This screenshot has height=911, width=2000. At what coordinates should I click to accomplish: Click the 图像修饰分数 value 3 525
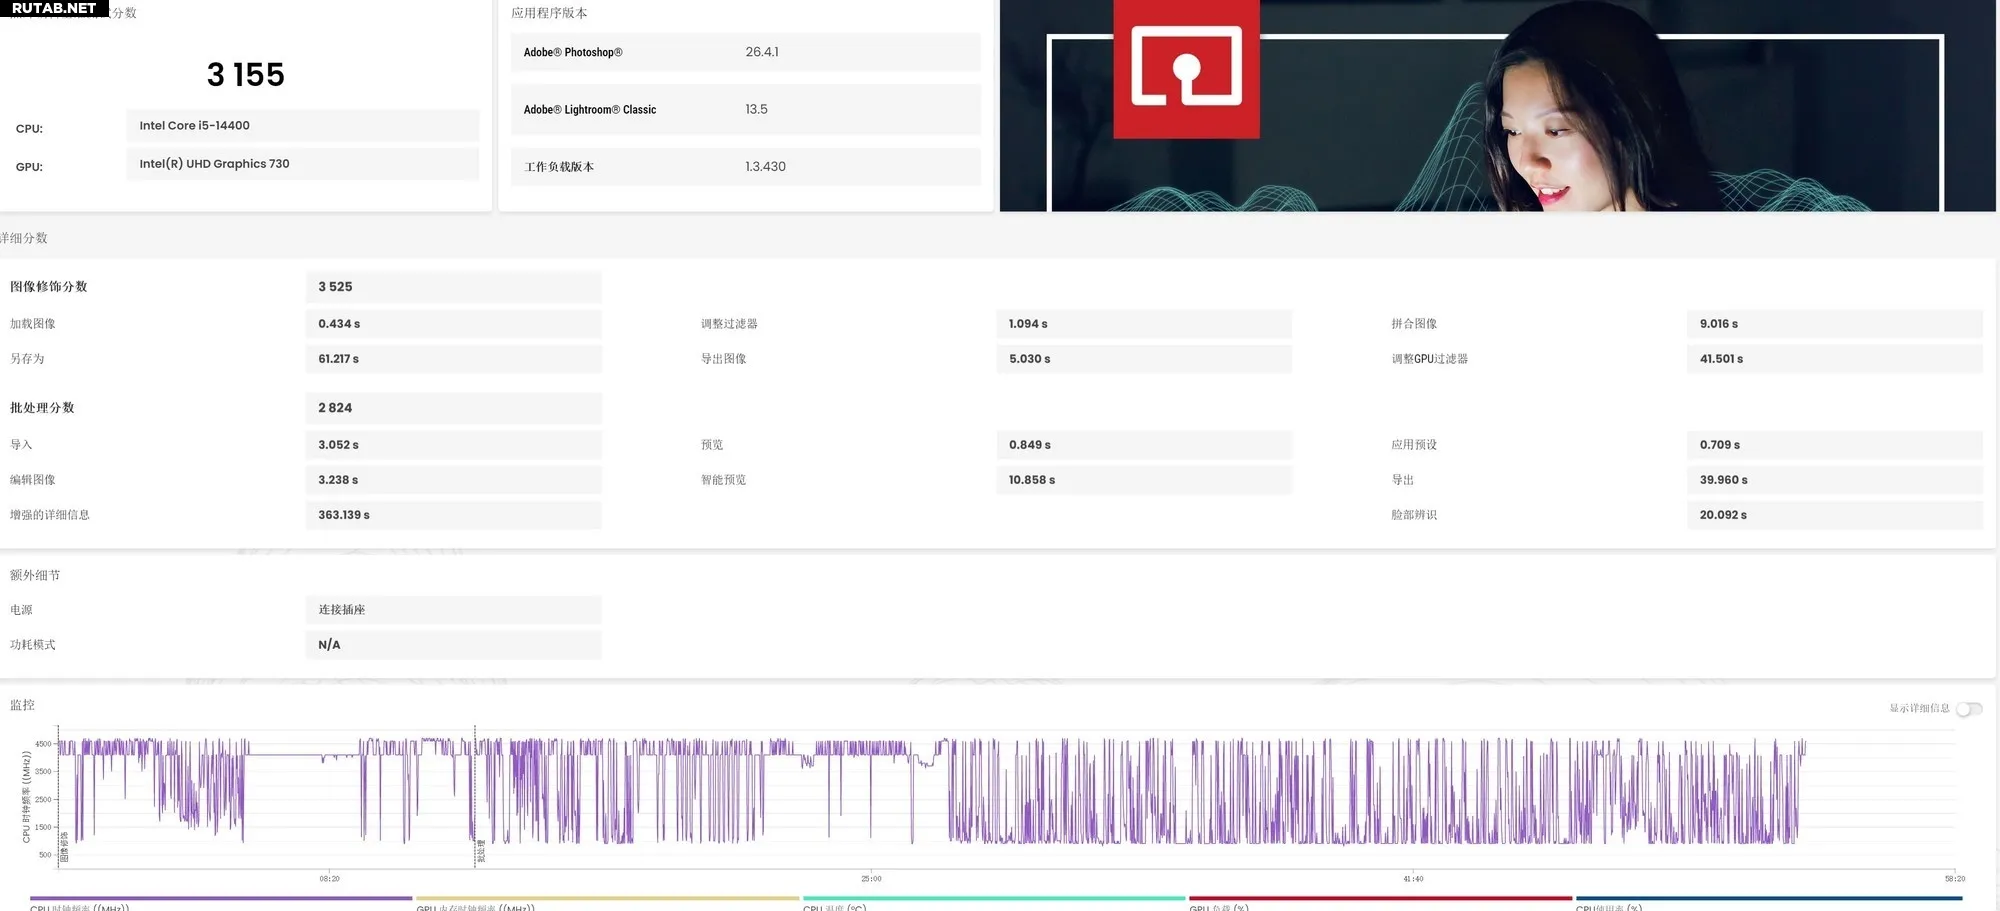point(453,287)
